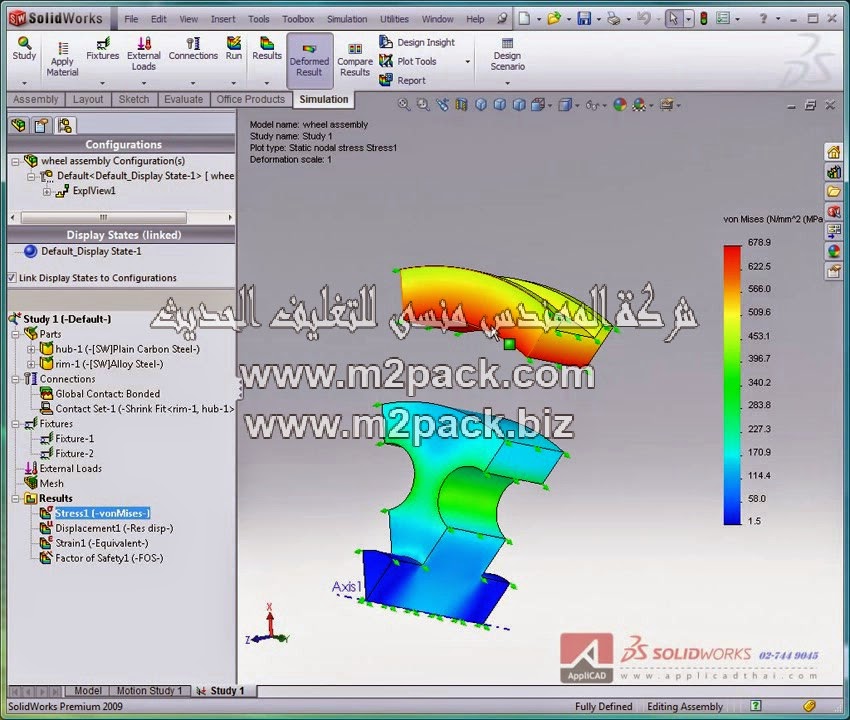Click the Edit Appearance icon in view toolbar
Screen dimensions: 850x720
tap(620, 104)
